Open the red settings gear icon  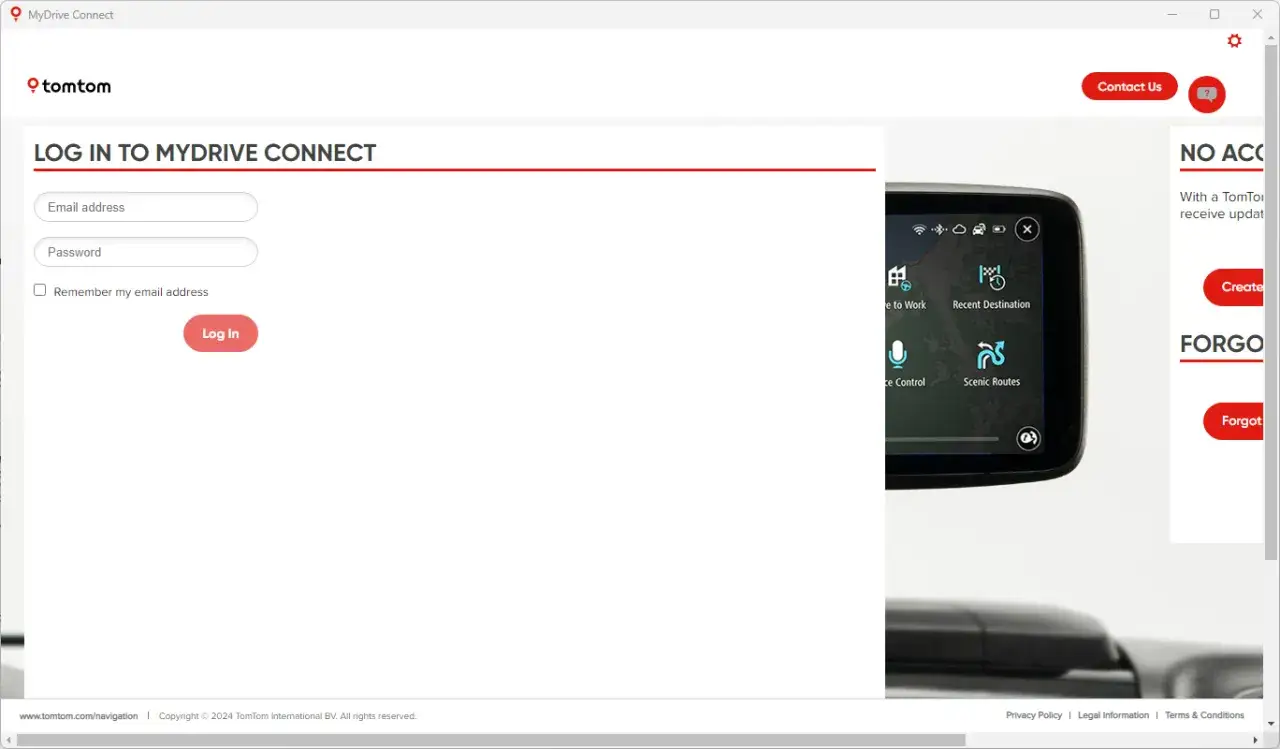coord(1234,41)
